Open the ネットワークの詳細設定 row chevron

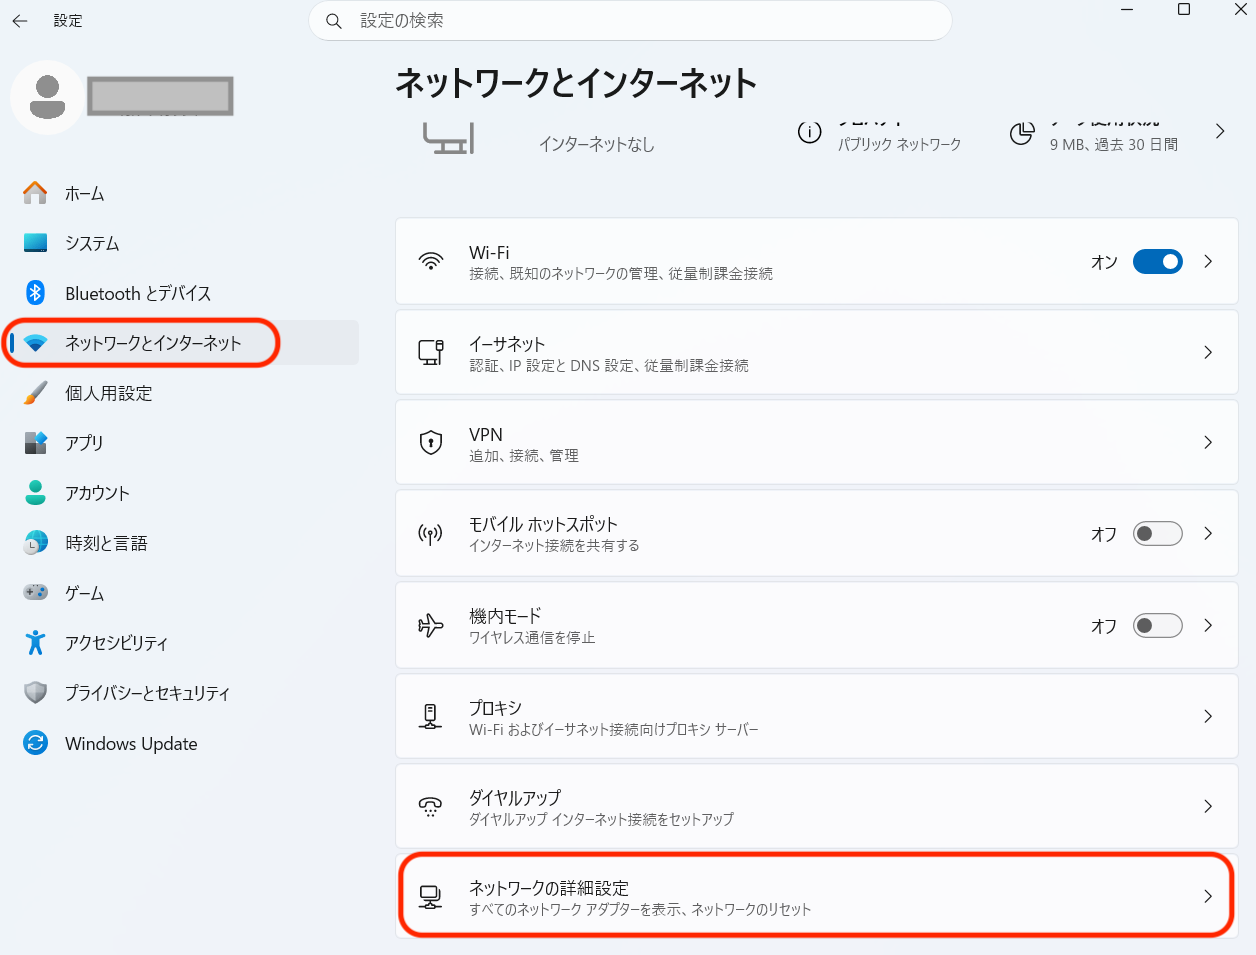(1208, 897)
